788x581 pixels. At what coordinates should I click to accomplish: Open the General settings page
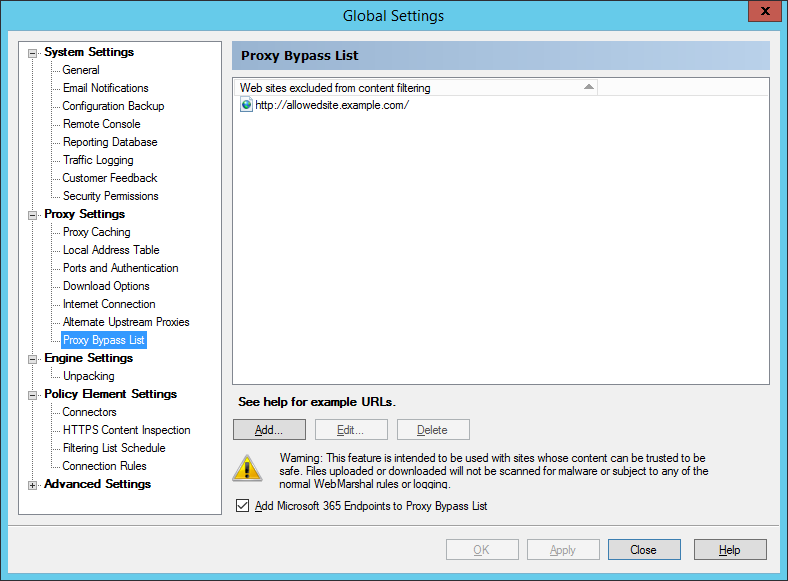click(x=81, y=70)
